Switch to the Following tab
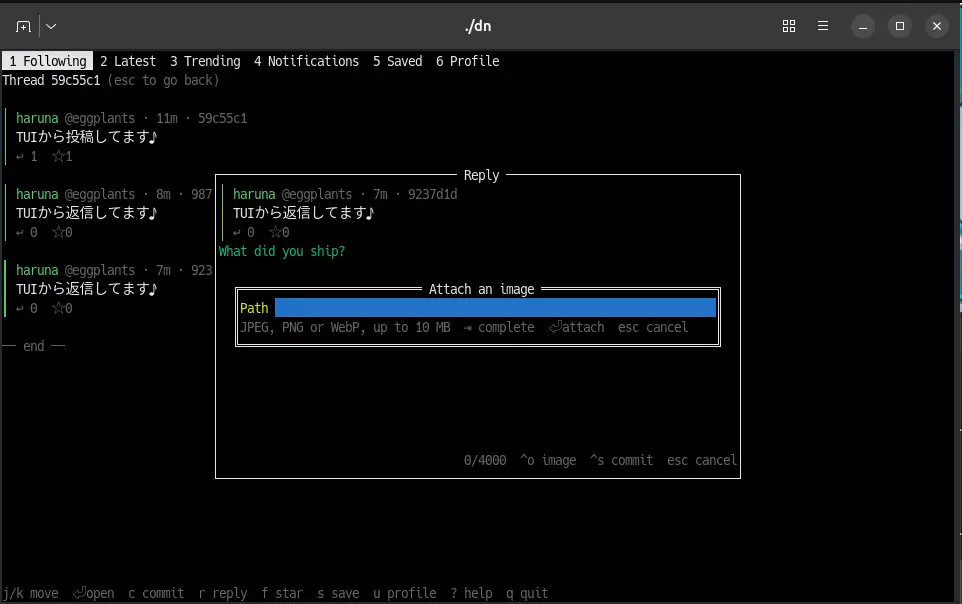This screenshot has height=604, width=962. [x=48, y=61]
